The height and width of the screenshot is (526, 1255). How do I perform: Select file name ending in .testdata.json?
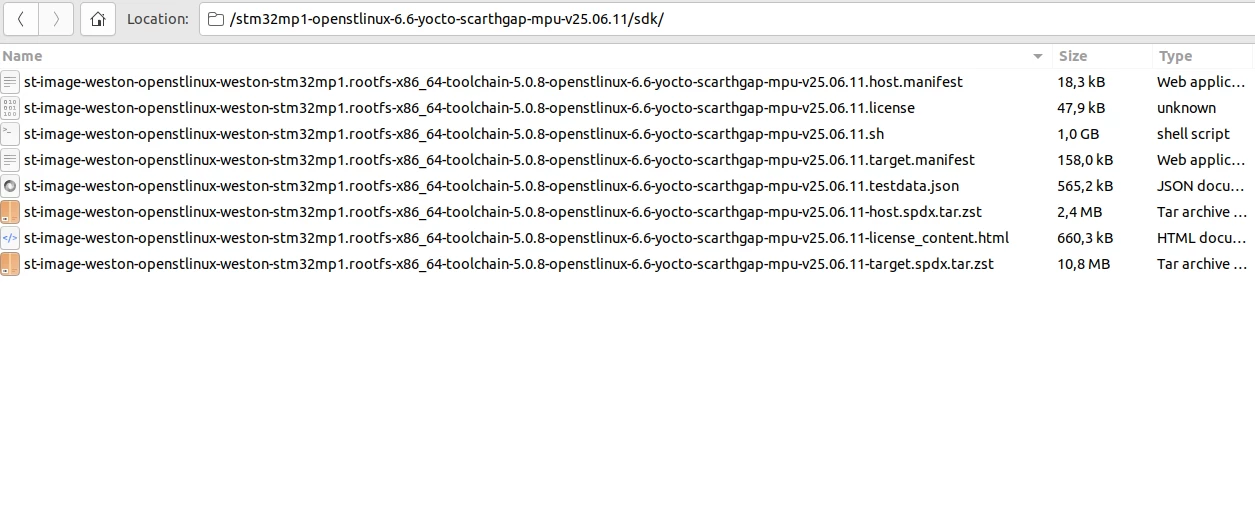(491, 186)
